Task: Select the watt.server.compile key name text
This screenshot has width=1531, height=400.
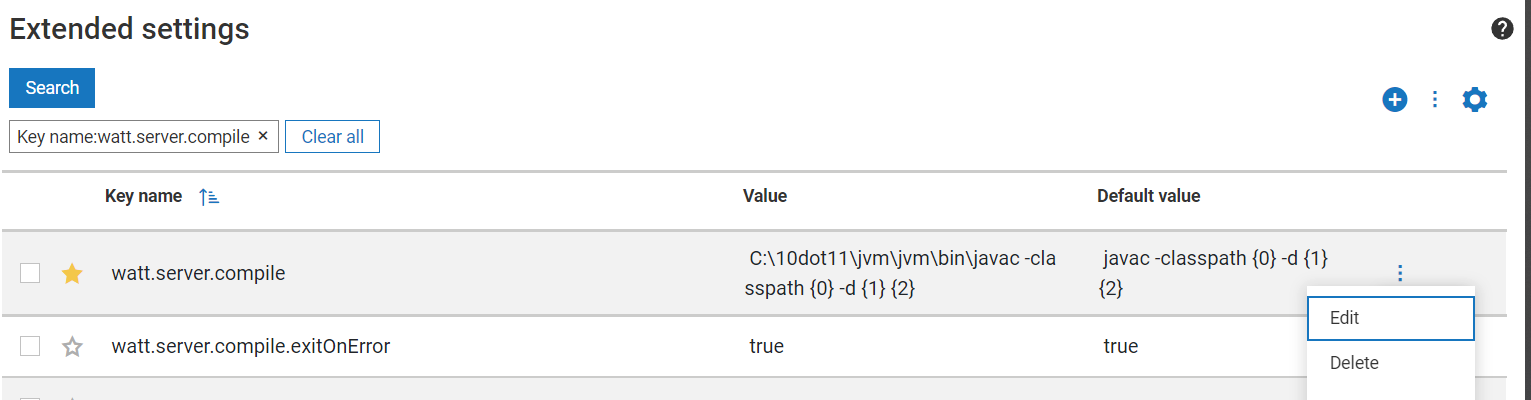Action: point(198,273)
